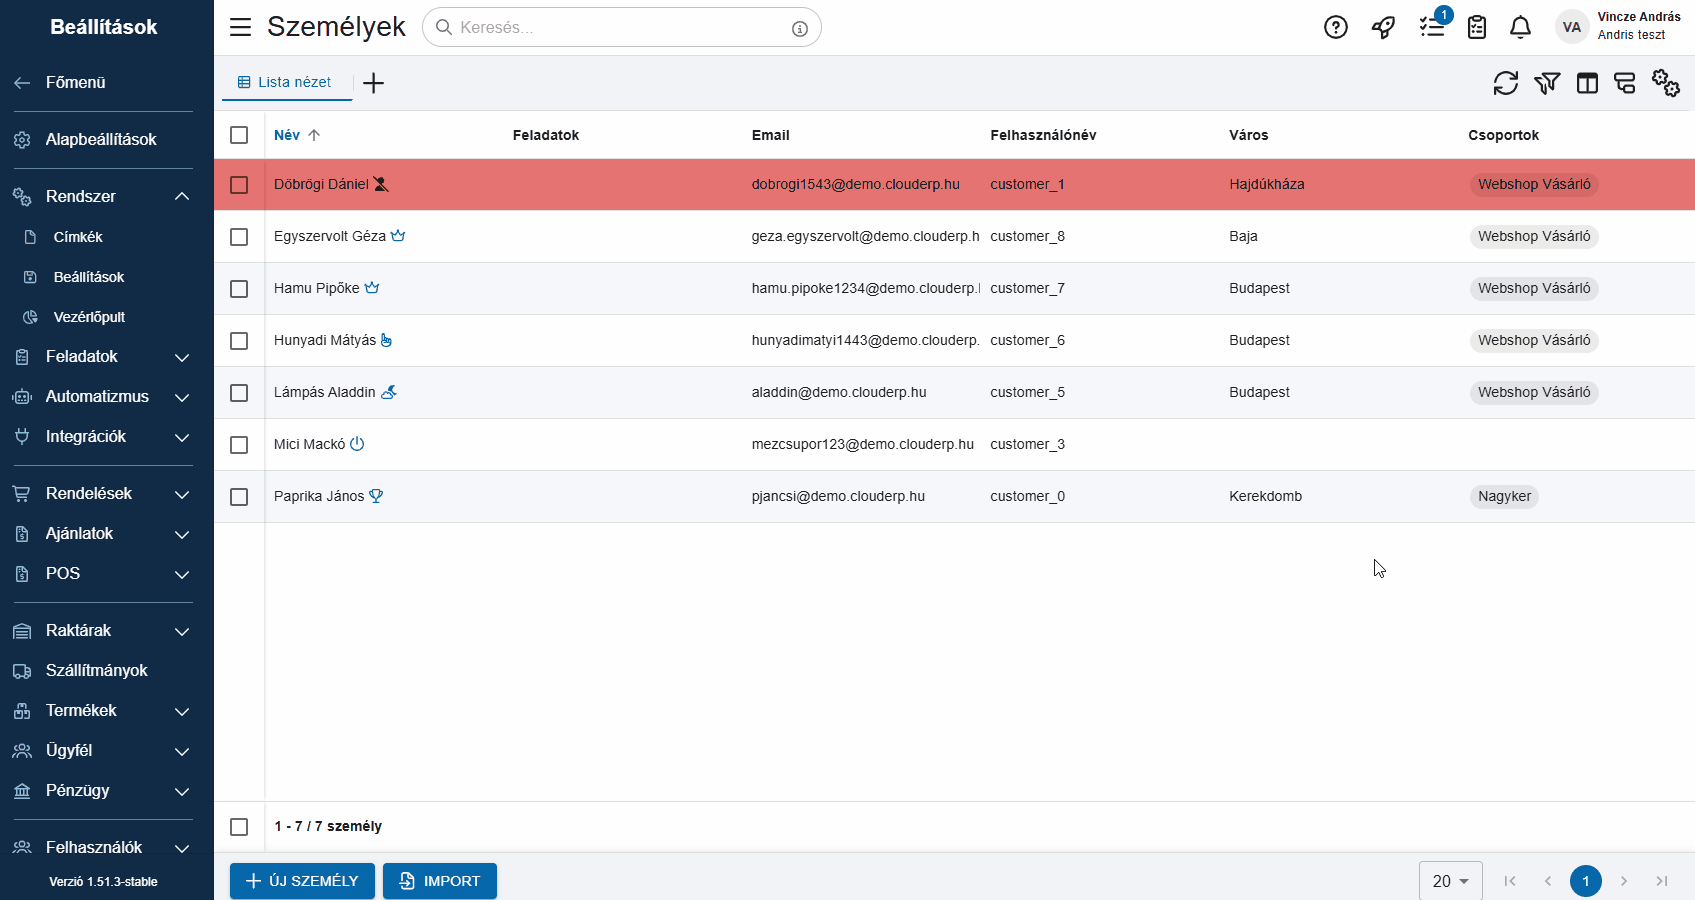Open the column layout icon
The width and height of the screenshot is (1695, 900).
1587,83
